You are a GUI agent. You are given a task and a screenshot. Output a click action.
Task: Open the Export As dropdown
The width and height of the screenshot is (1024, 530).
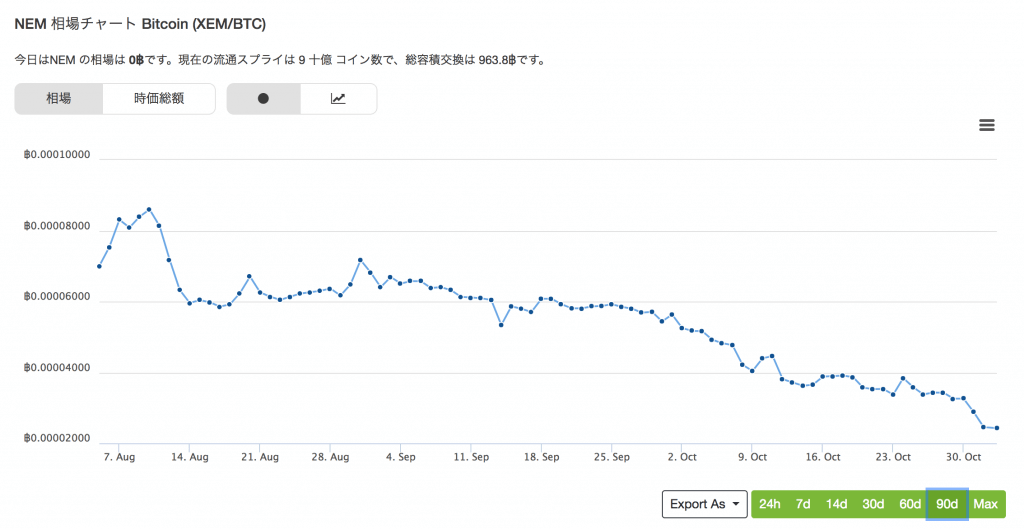coord(705,504)
